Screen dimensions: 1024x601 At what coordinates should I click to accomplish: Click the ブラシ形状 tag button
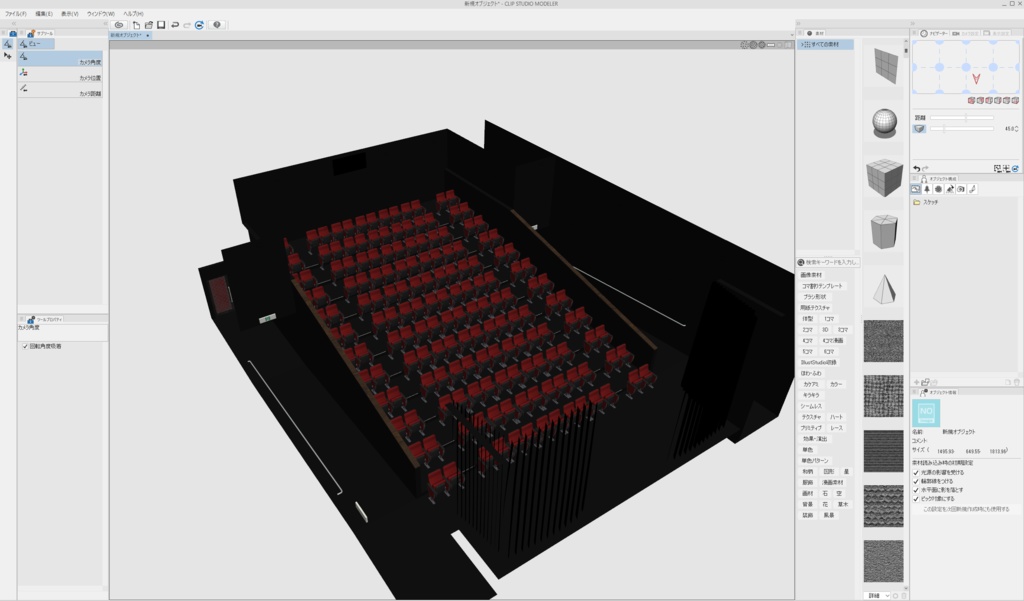814,297
